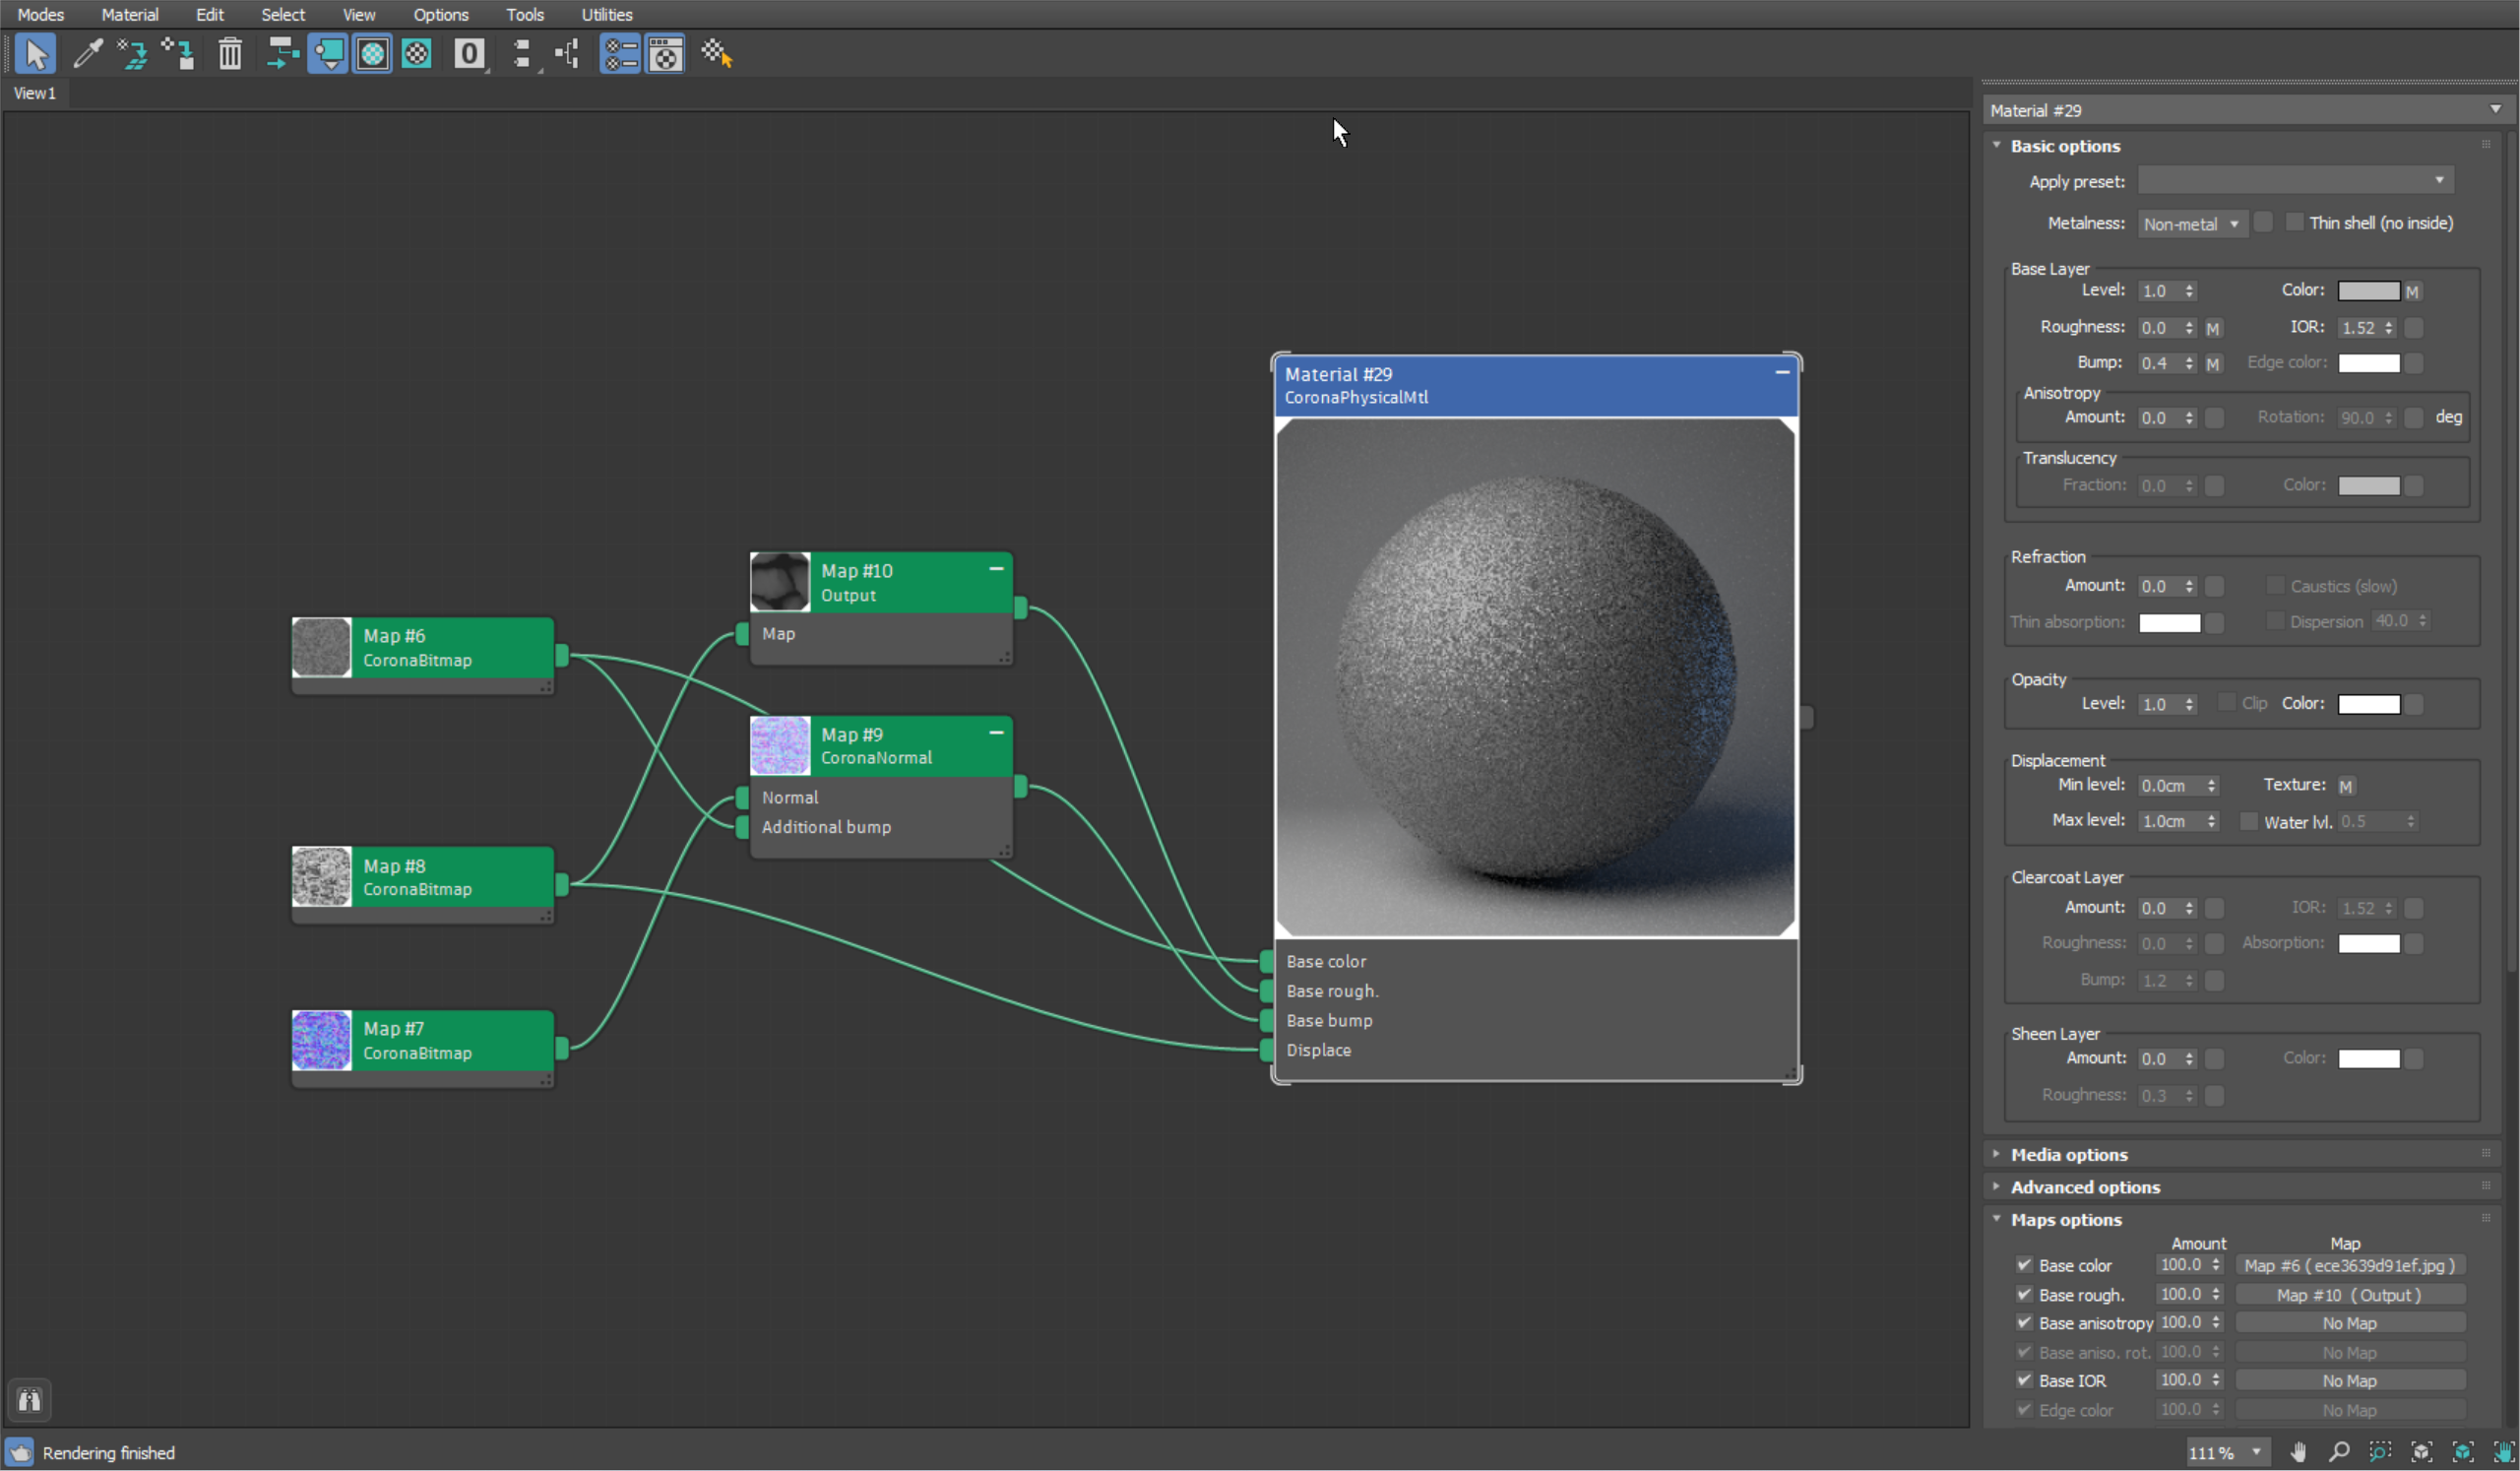The height and width of the screenshot is (1471, 2520).
Task: Enable the Caustics (slow) checkbox
Action: tap(2275, 586)
